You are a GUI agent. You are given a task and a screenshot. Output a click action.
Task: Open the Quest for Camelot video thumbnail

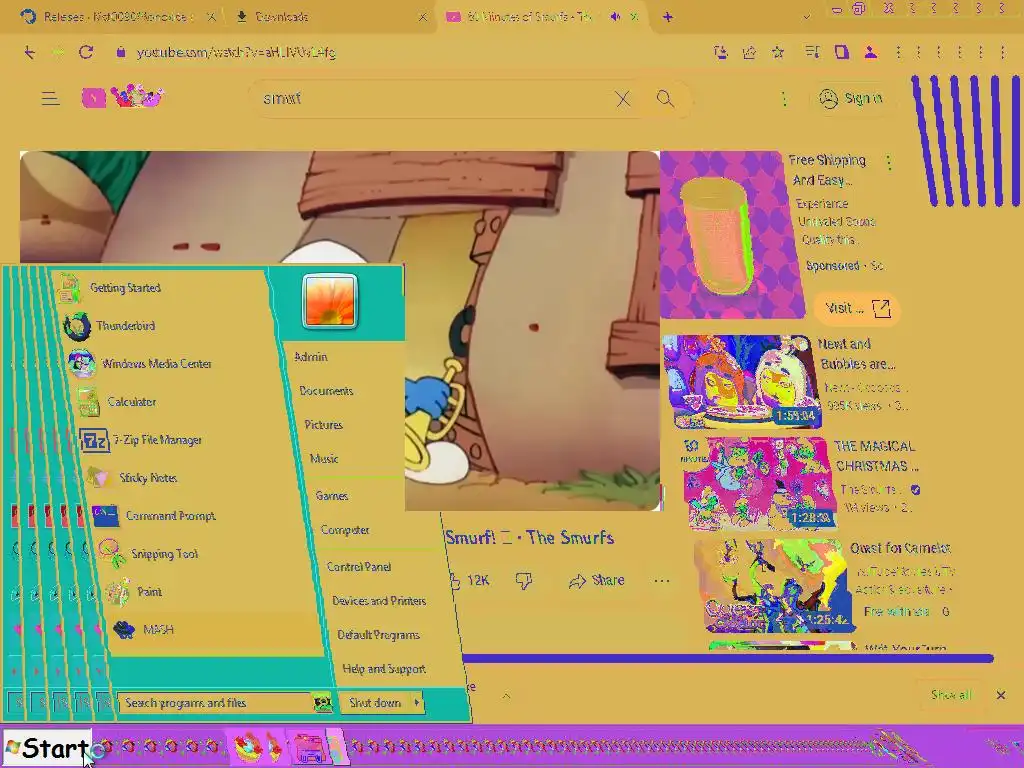pos(775,585)
